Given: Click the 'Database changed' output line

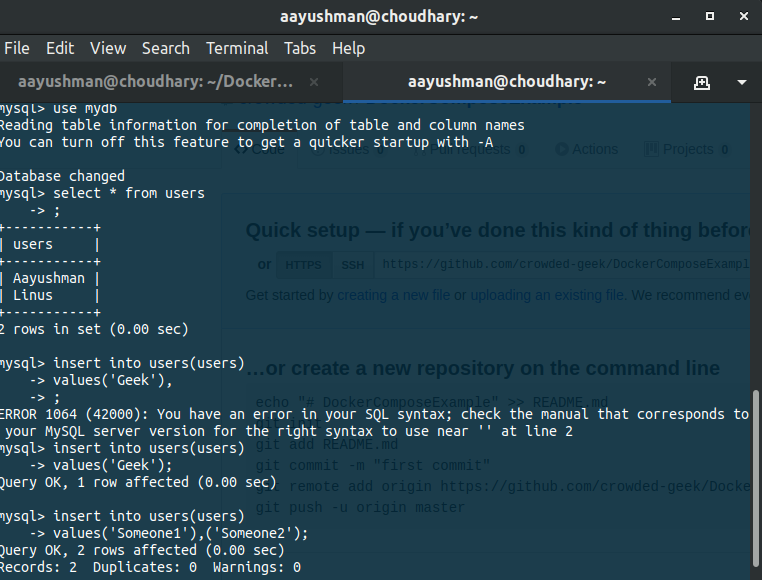Looking at the screenshot, I should (62, 176).
